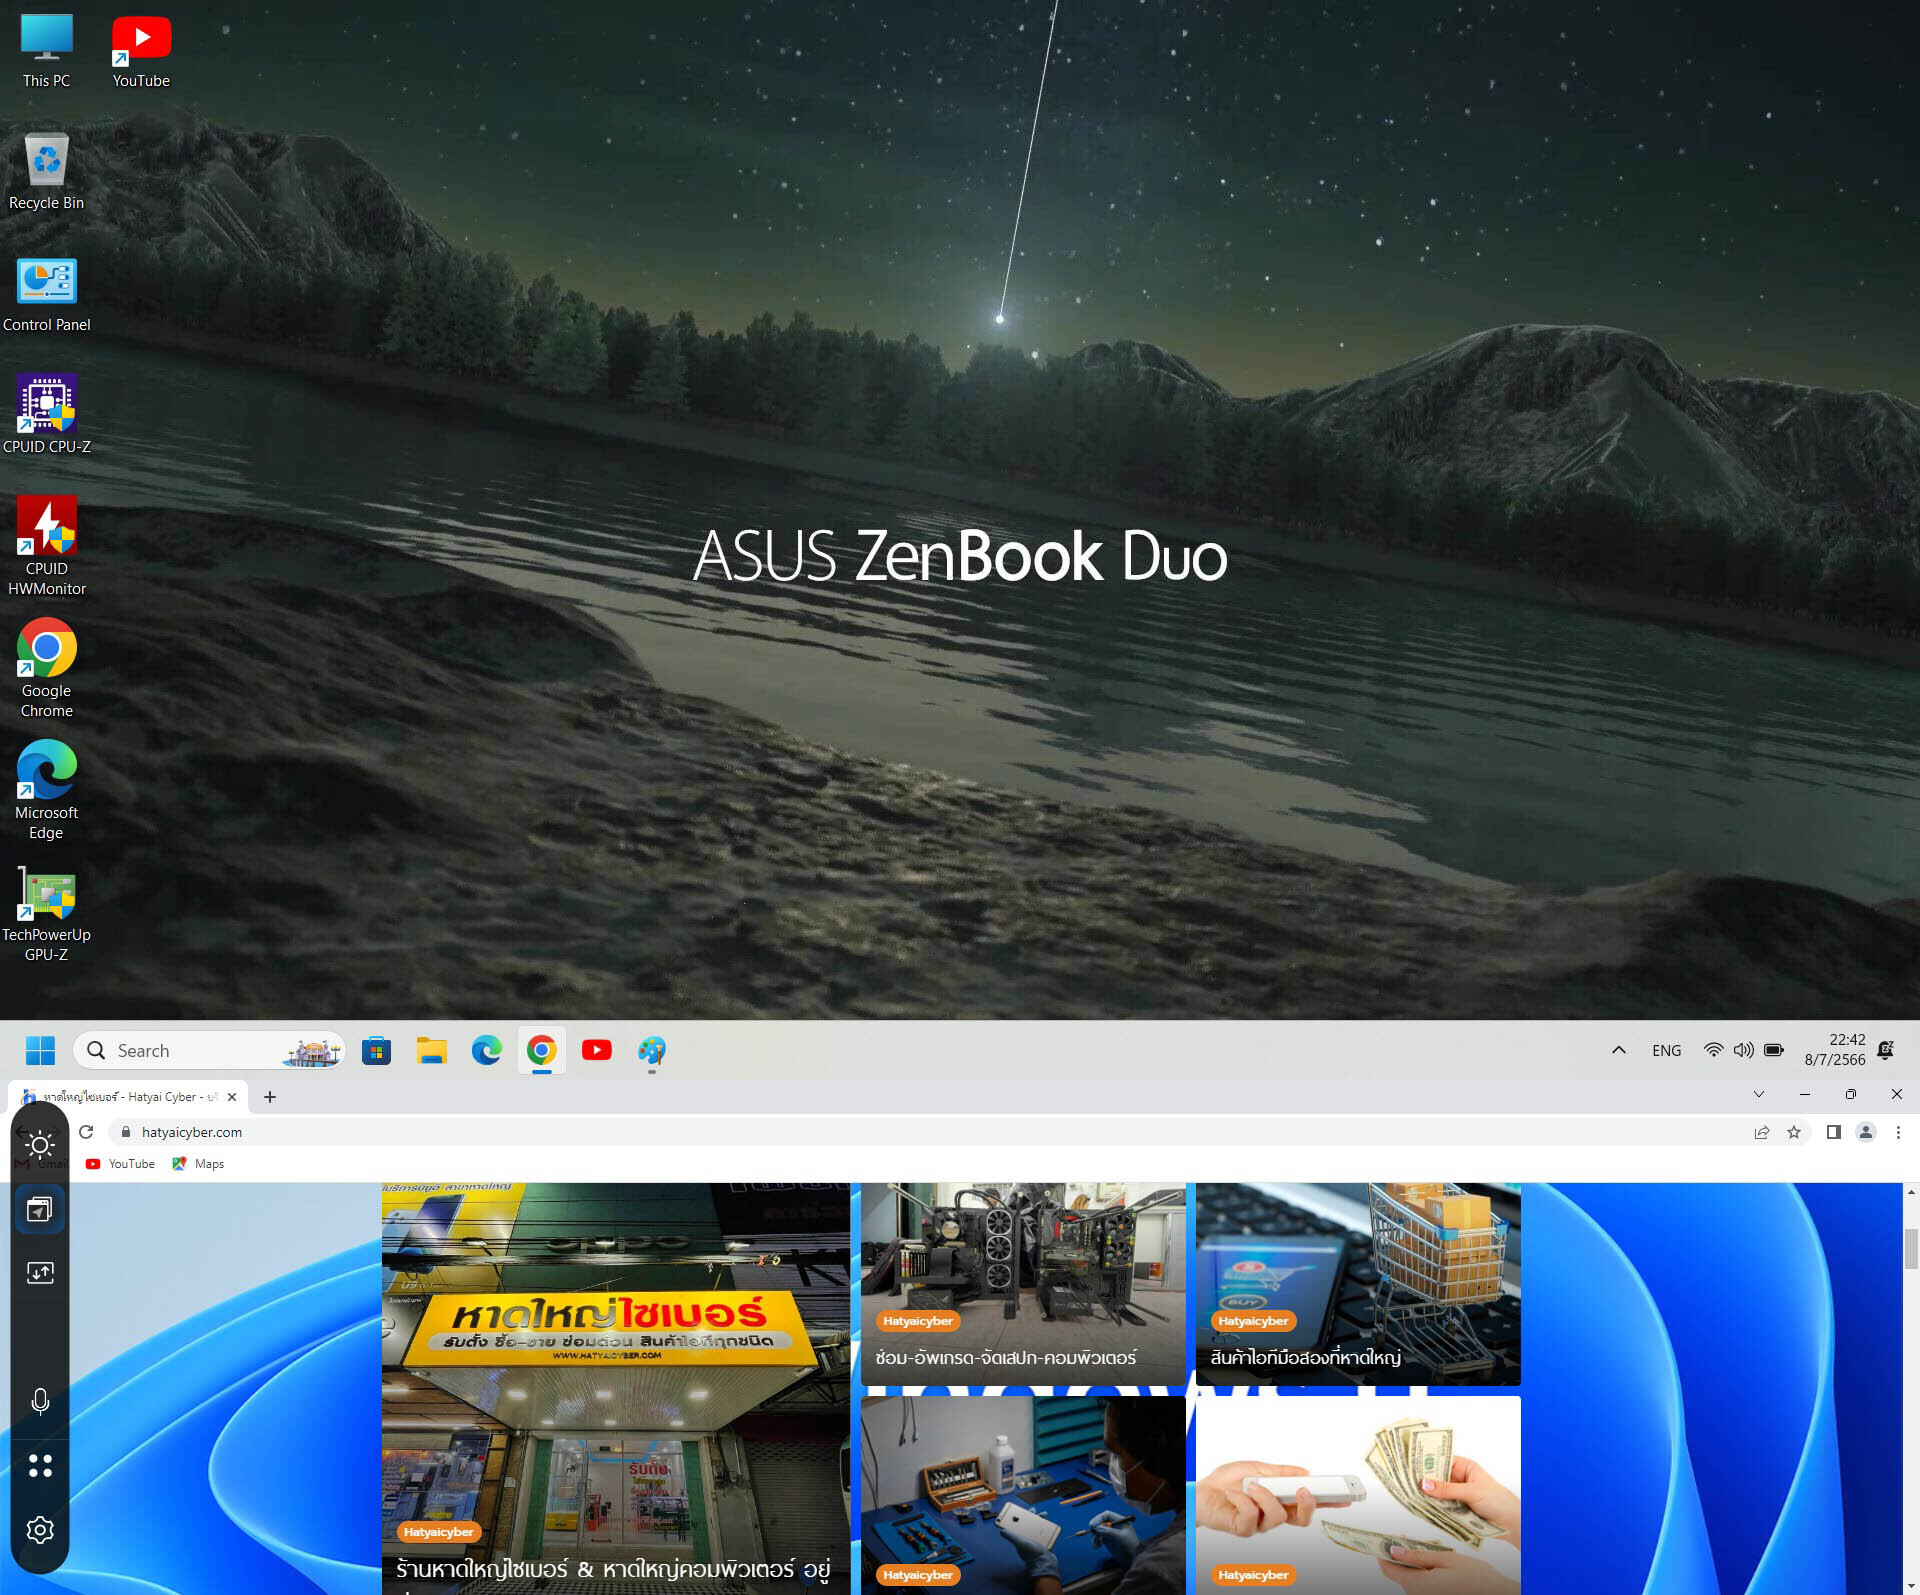Open second-hand IT products article card
The height and width of the screenshot is (1595, 1920).
1358,1284
